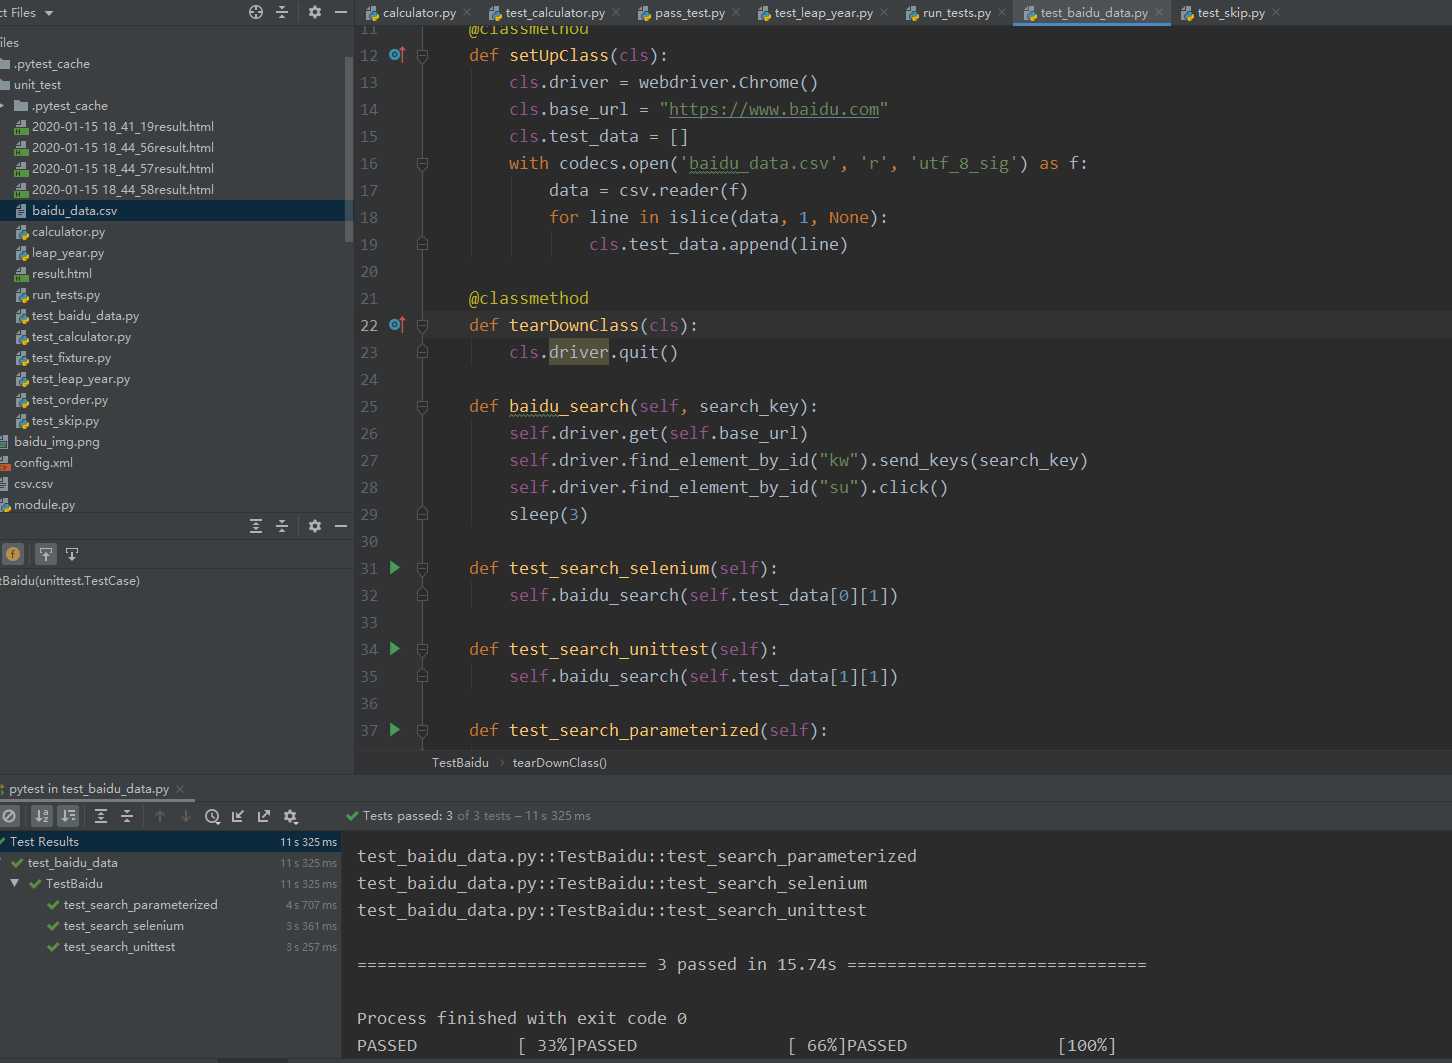The height and width of the screenshot is (1063, 1452).
Task: Expand all test result nodes
Action: coord(101,816)
